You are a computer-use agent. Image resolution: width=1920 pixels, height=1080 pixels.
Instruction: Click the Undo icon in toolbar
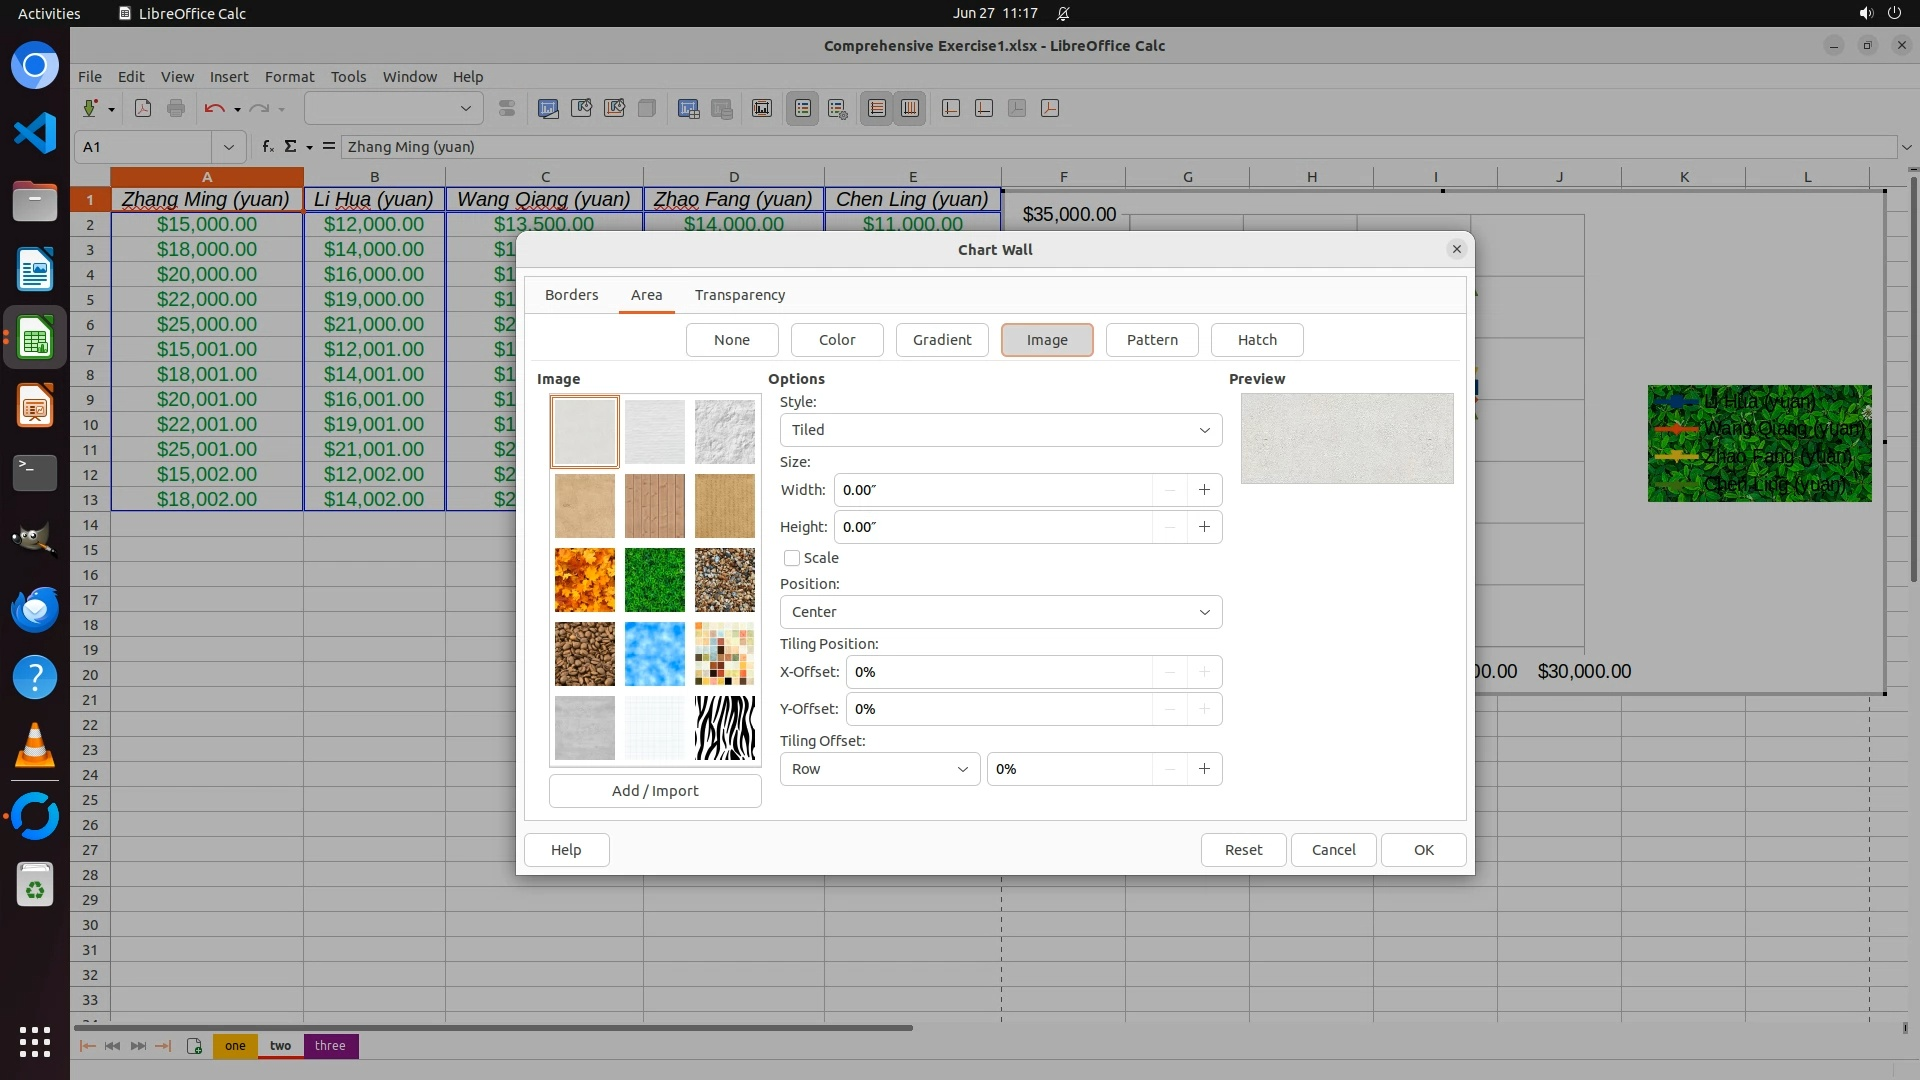coord(213,108)
